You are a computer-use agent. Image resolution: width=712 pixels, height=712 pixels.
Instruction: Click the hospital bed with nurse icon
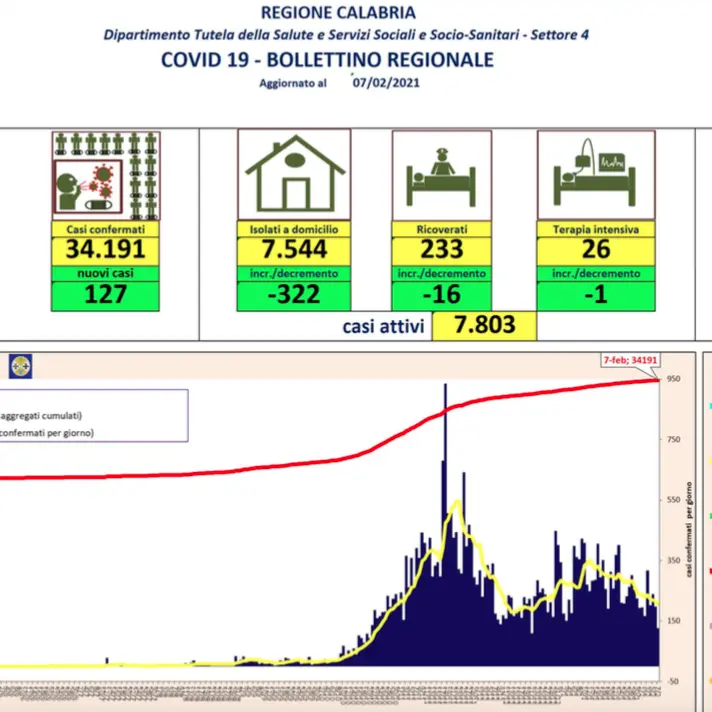[x=439, y=176]
